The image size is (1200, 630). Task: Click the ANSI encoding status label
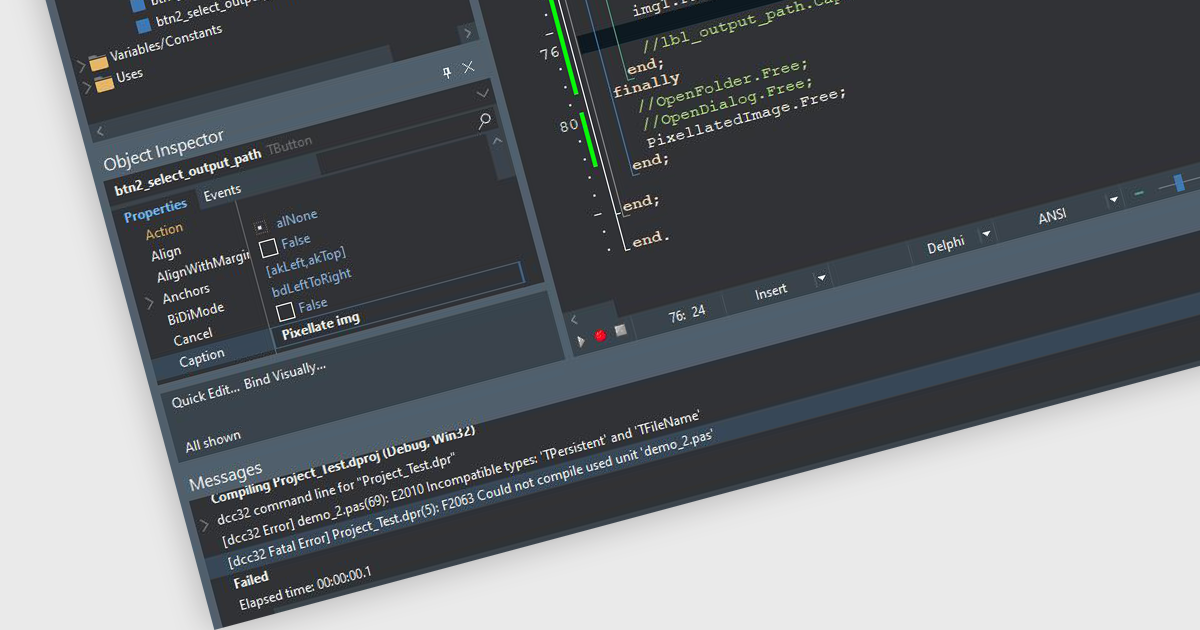tap(1053, 216)
